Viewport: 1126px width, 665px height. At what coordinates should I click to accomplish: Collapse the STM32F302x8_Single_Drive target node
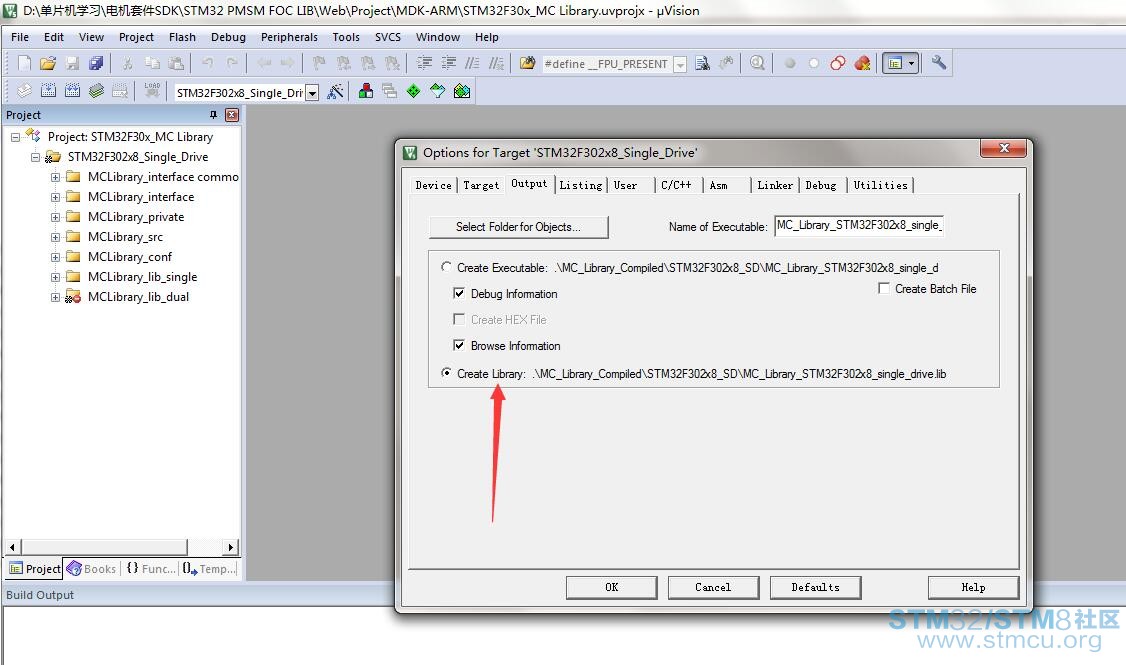point(35,157)
